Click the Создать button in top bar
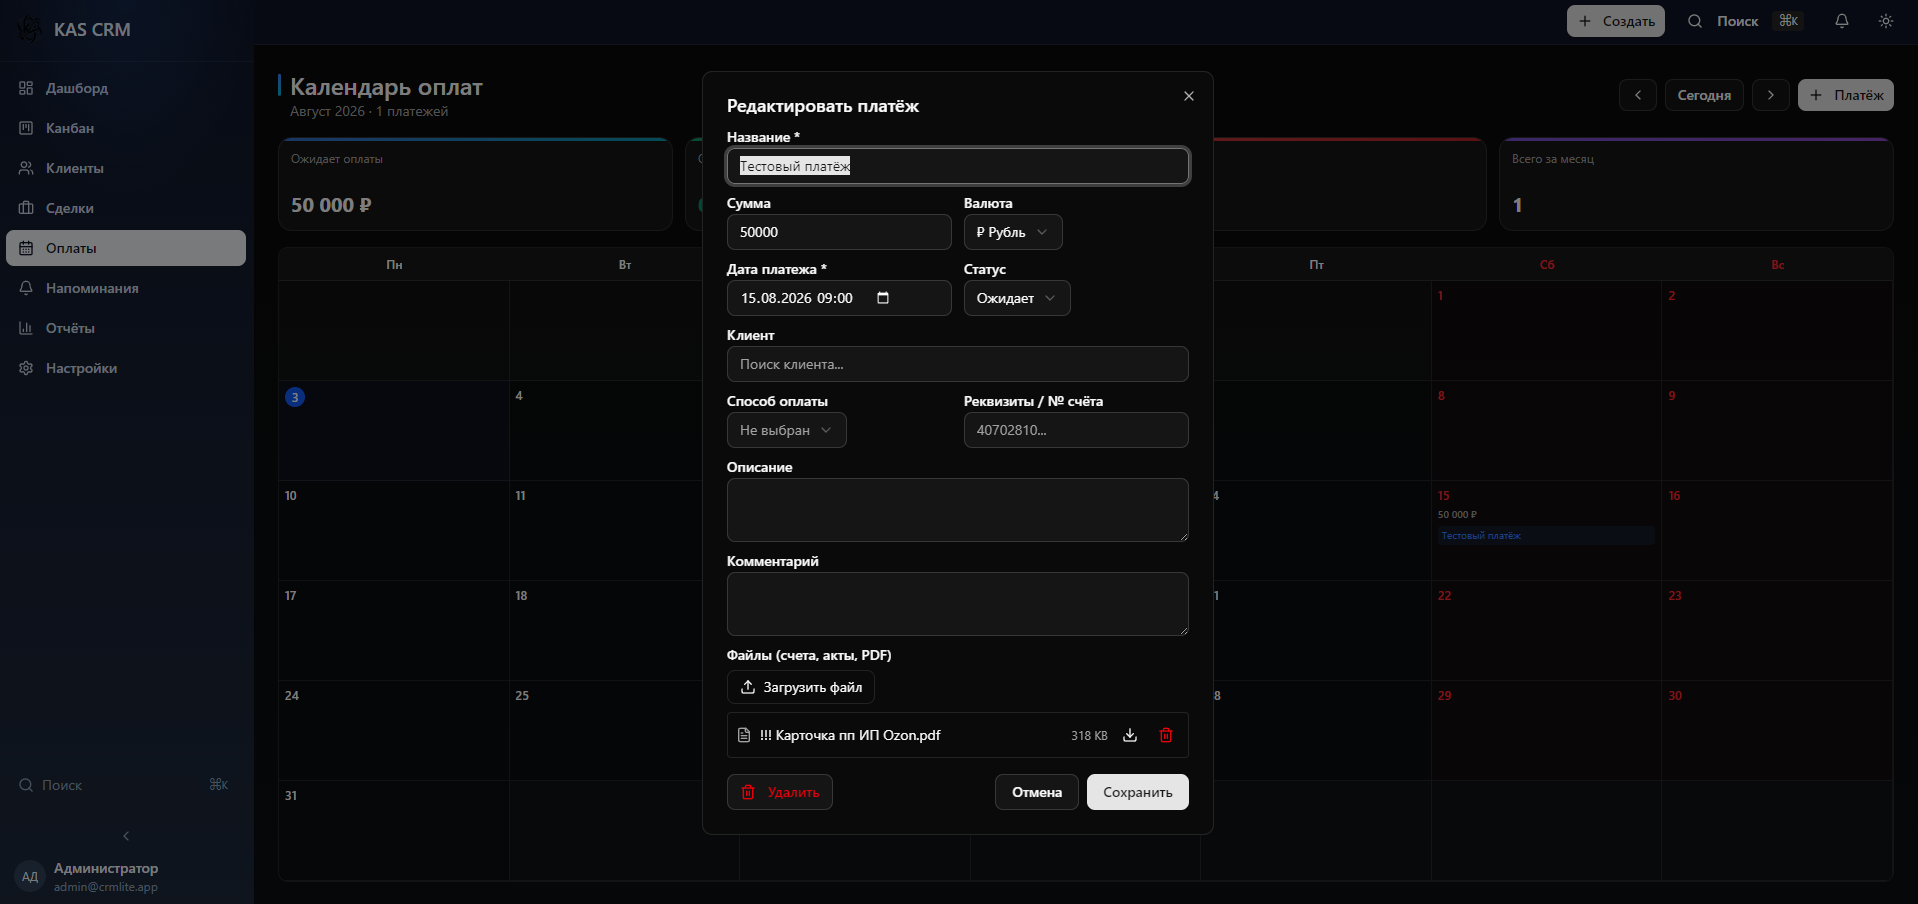Screen dimensions: 1918x904 tap(1616, 21)
